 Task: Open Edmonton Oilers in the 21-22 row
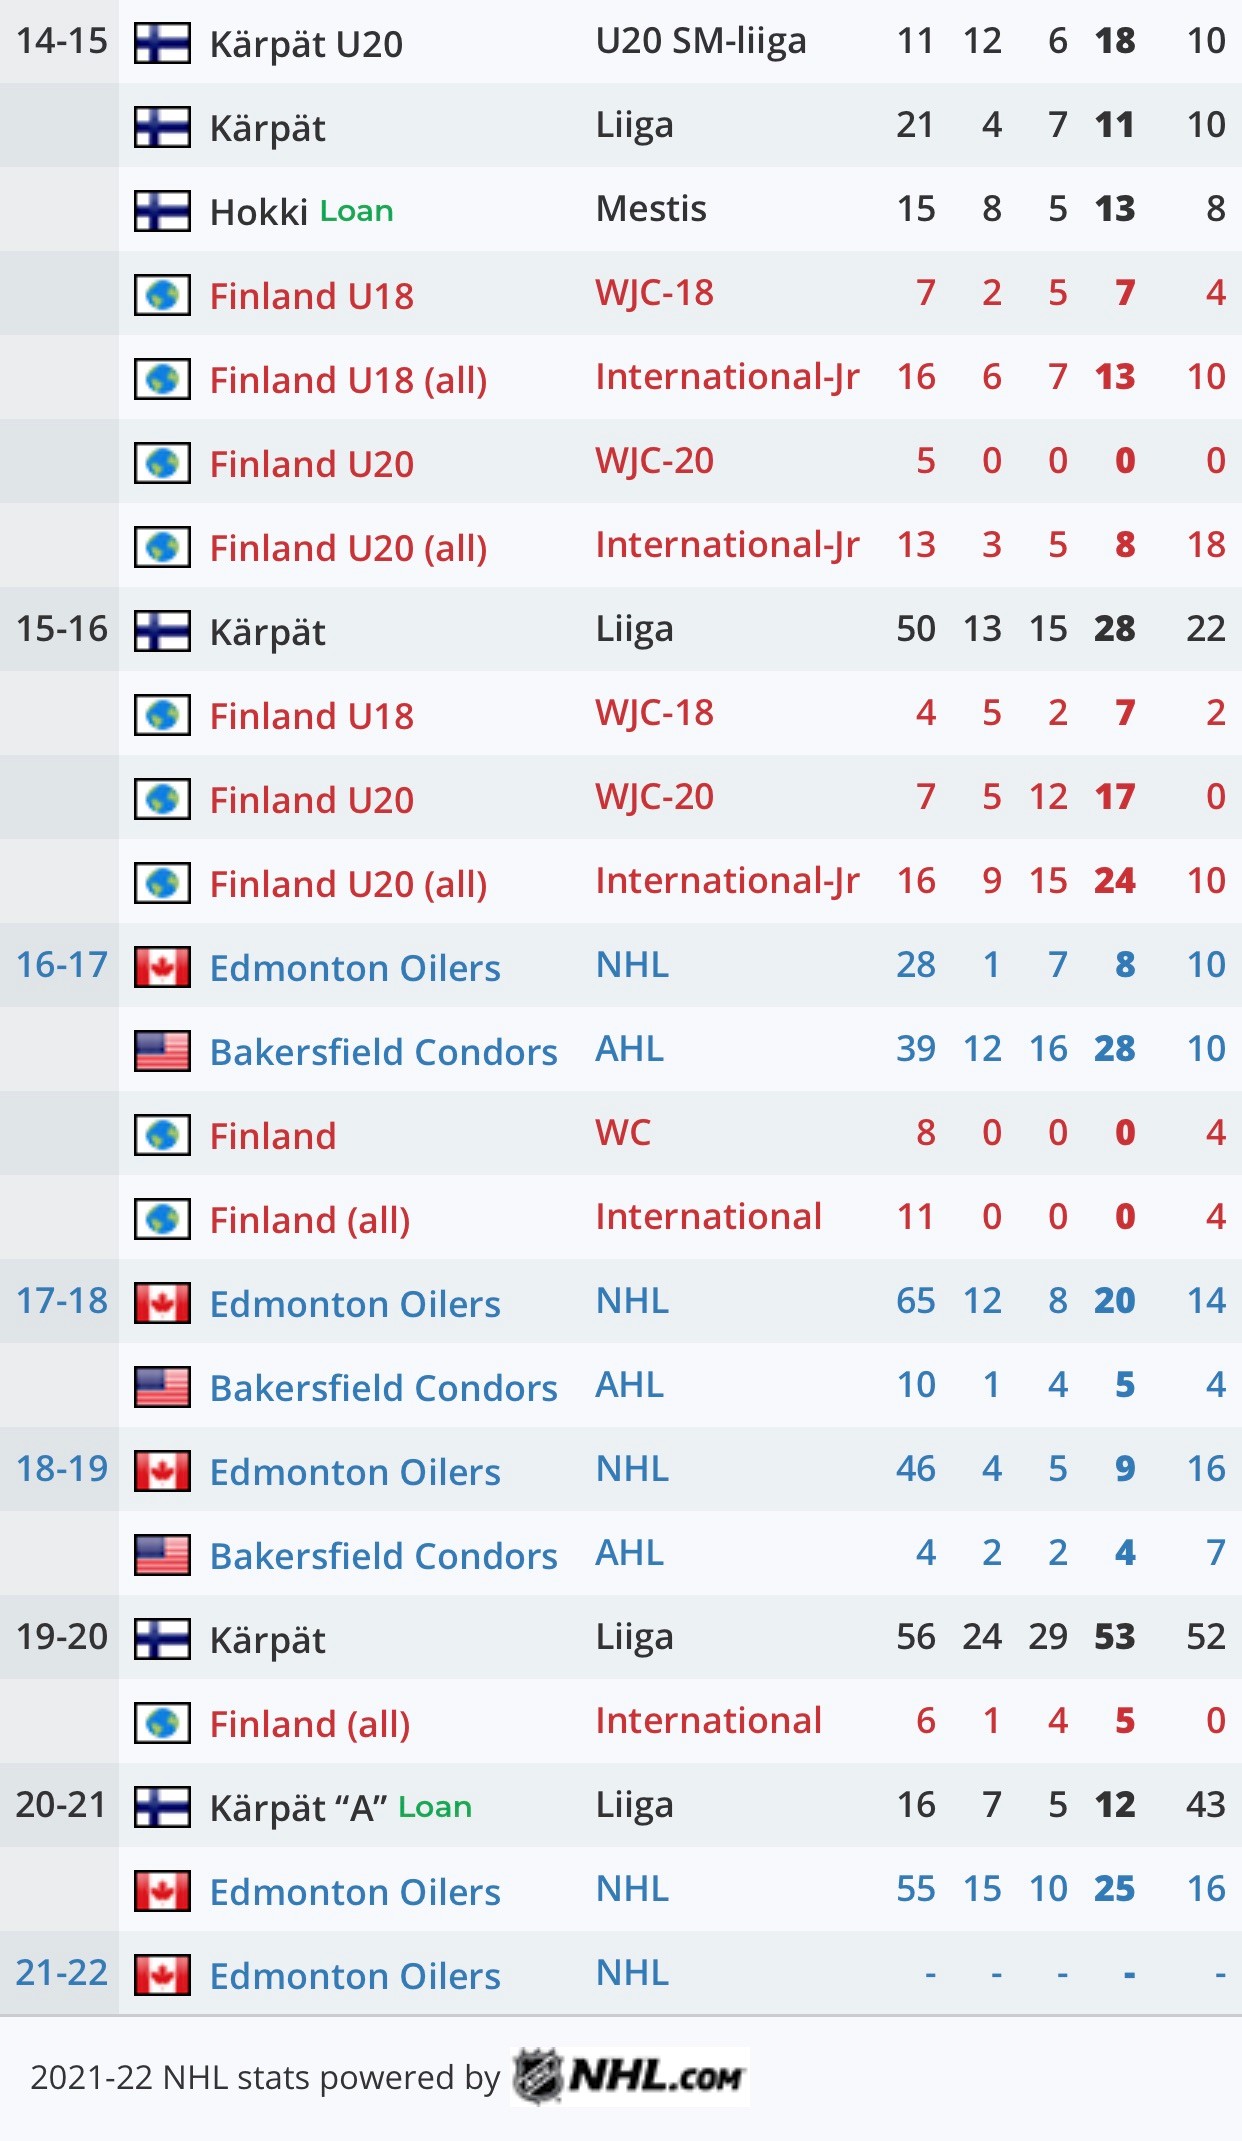coord(355,1976)
